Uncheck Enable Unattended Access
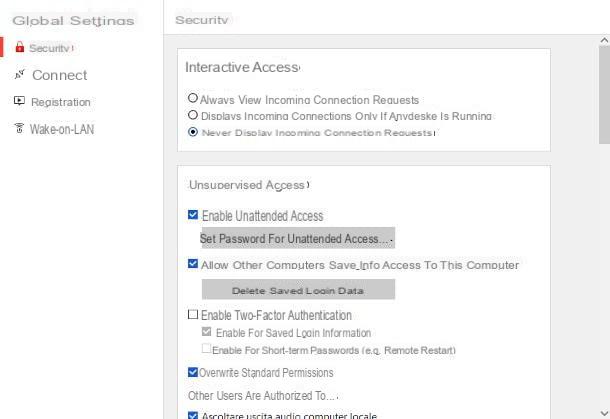The height and width of the screenshot is (419, 610). [193, 215]
